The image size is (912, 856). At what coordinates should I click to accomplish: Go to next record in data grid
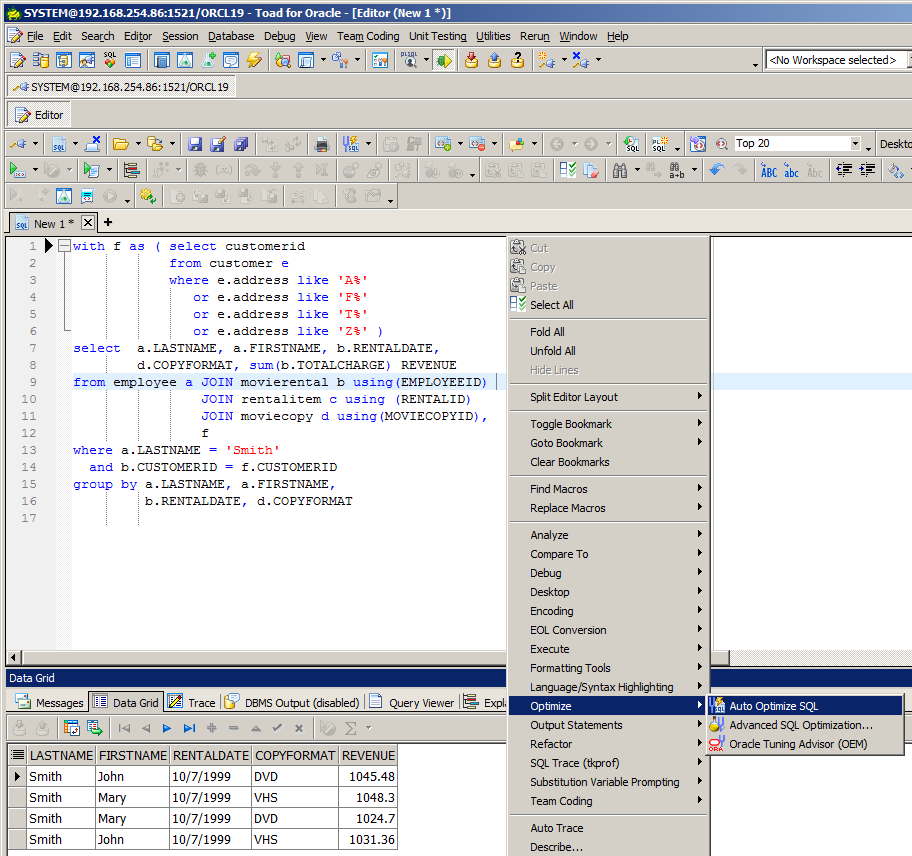coord(167,728)
